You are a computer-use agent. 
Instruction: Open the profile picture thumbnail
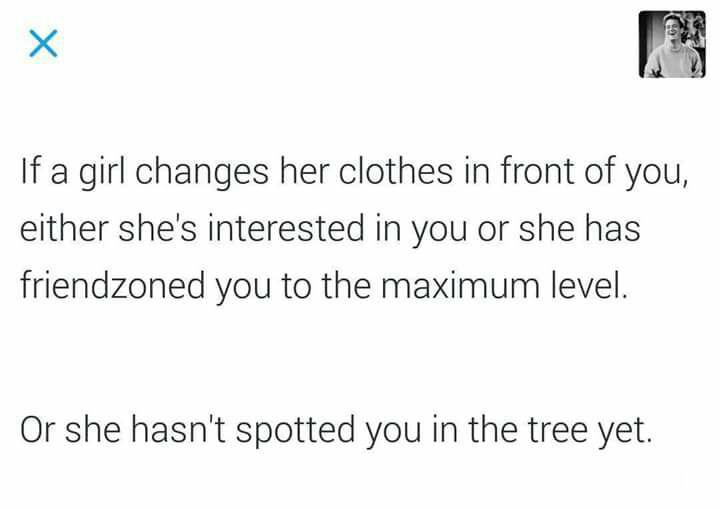coord(672,44)
